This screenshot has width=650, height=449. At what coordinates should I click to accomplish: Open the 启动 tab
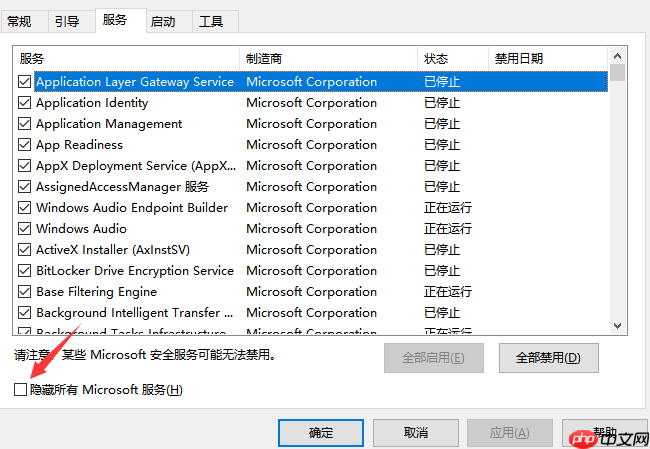169,22
